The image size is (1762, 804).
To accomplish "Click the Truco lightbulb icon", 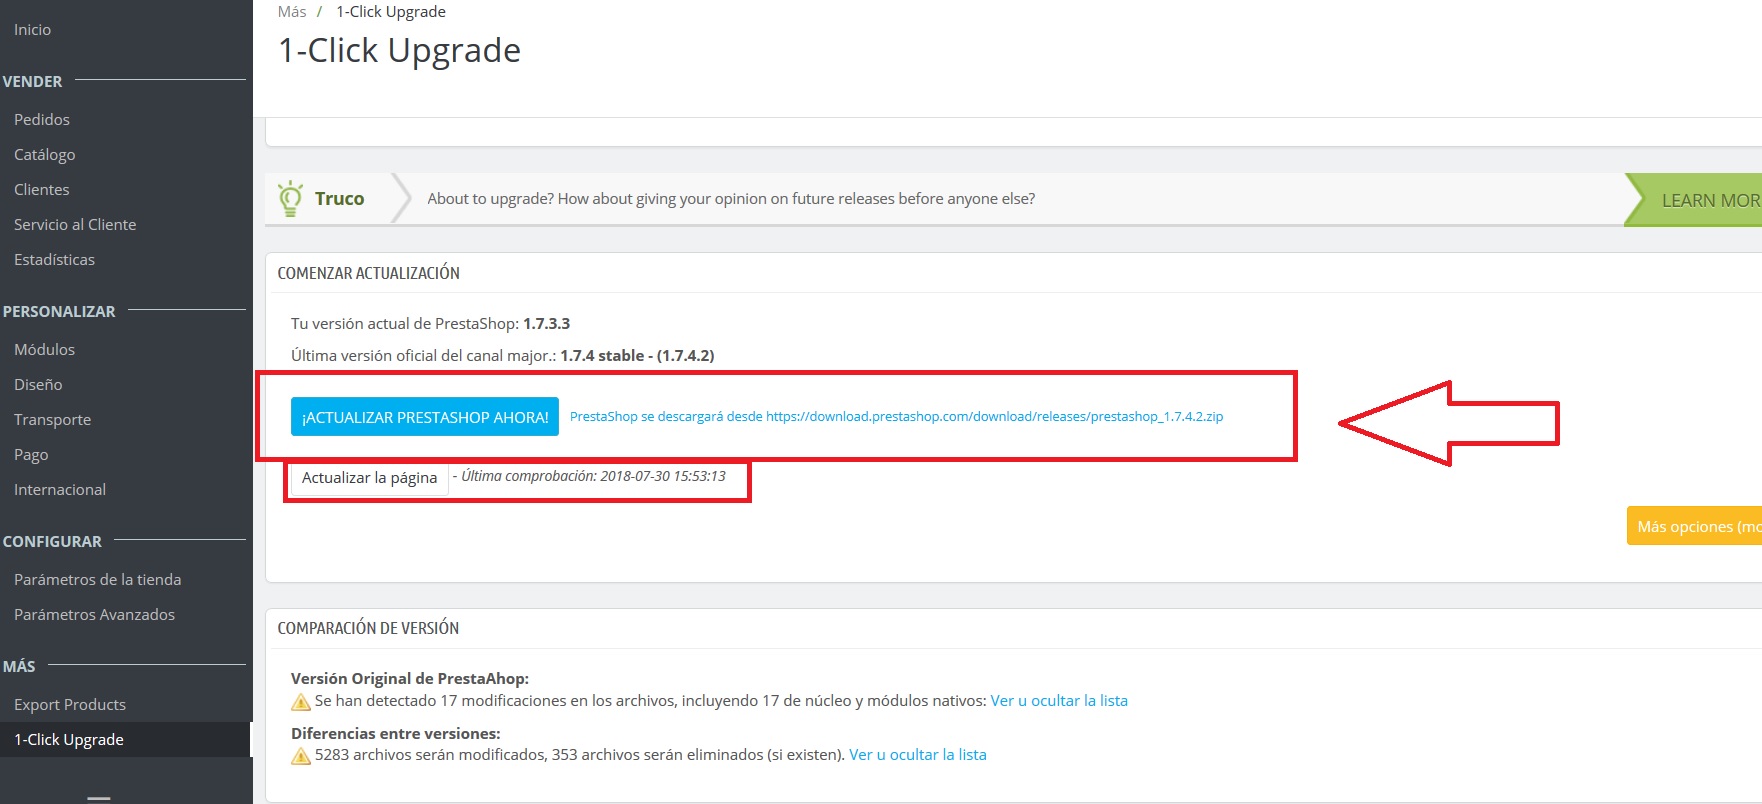I will point(290,199).
